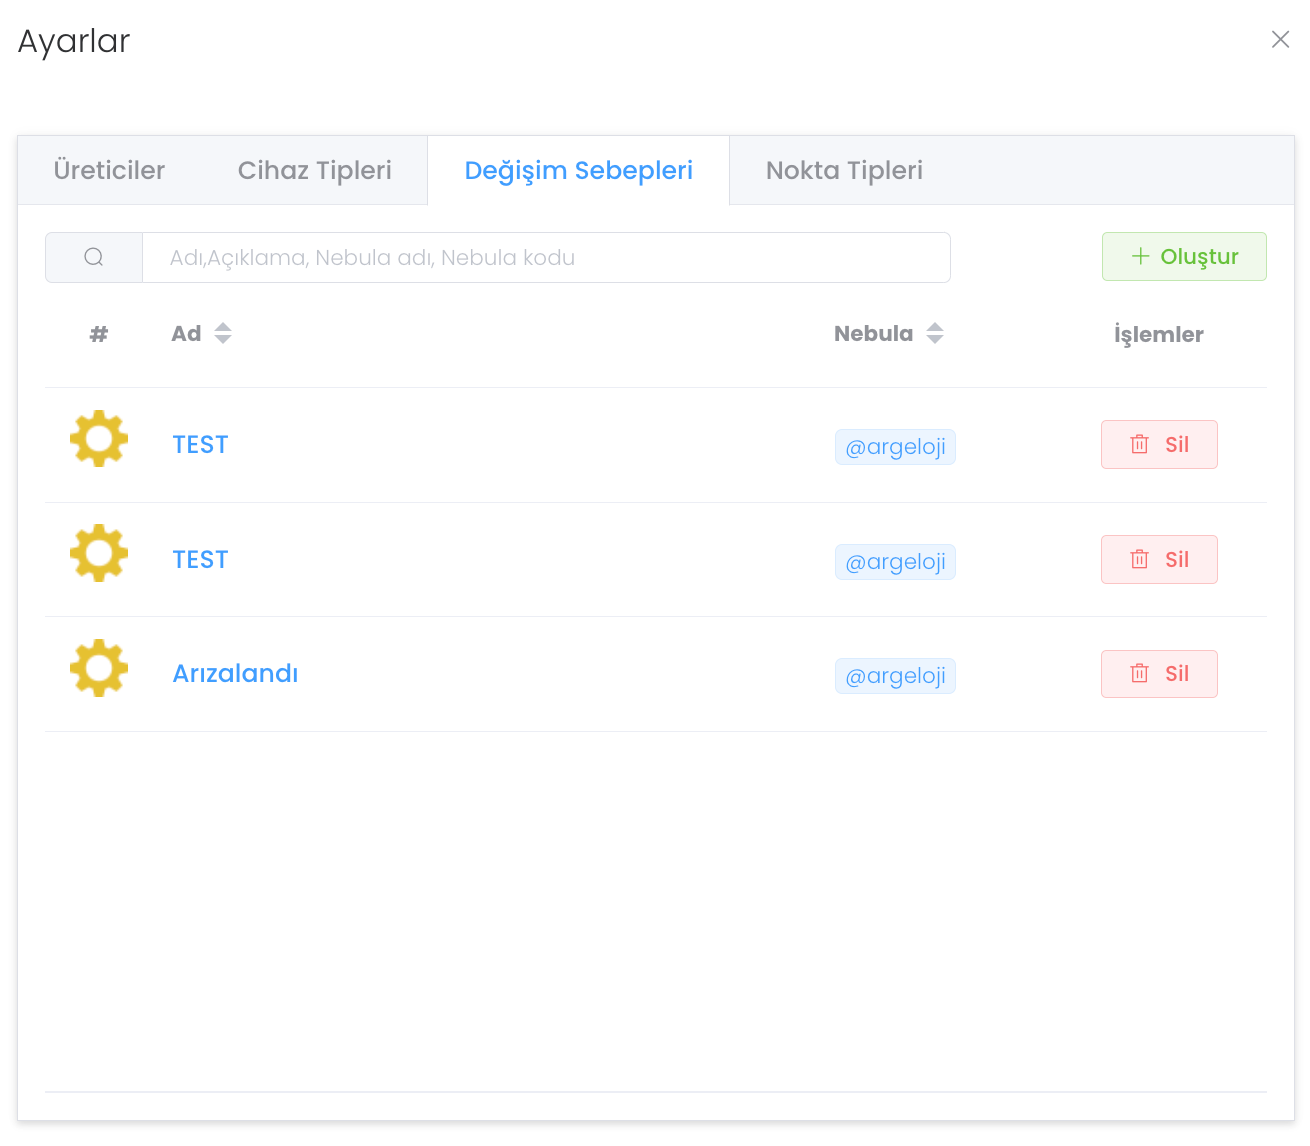Image resolution: width=1310 pixels, height=1146 pixels.
Task: Open the Arızalandı name link
Action: (235, 674)
